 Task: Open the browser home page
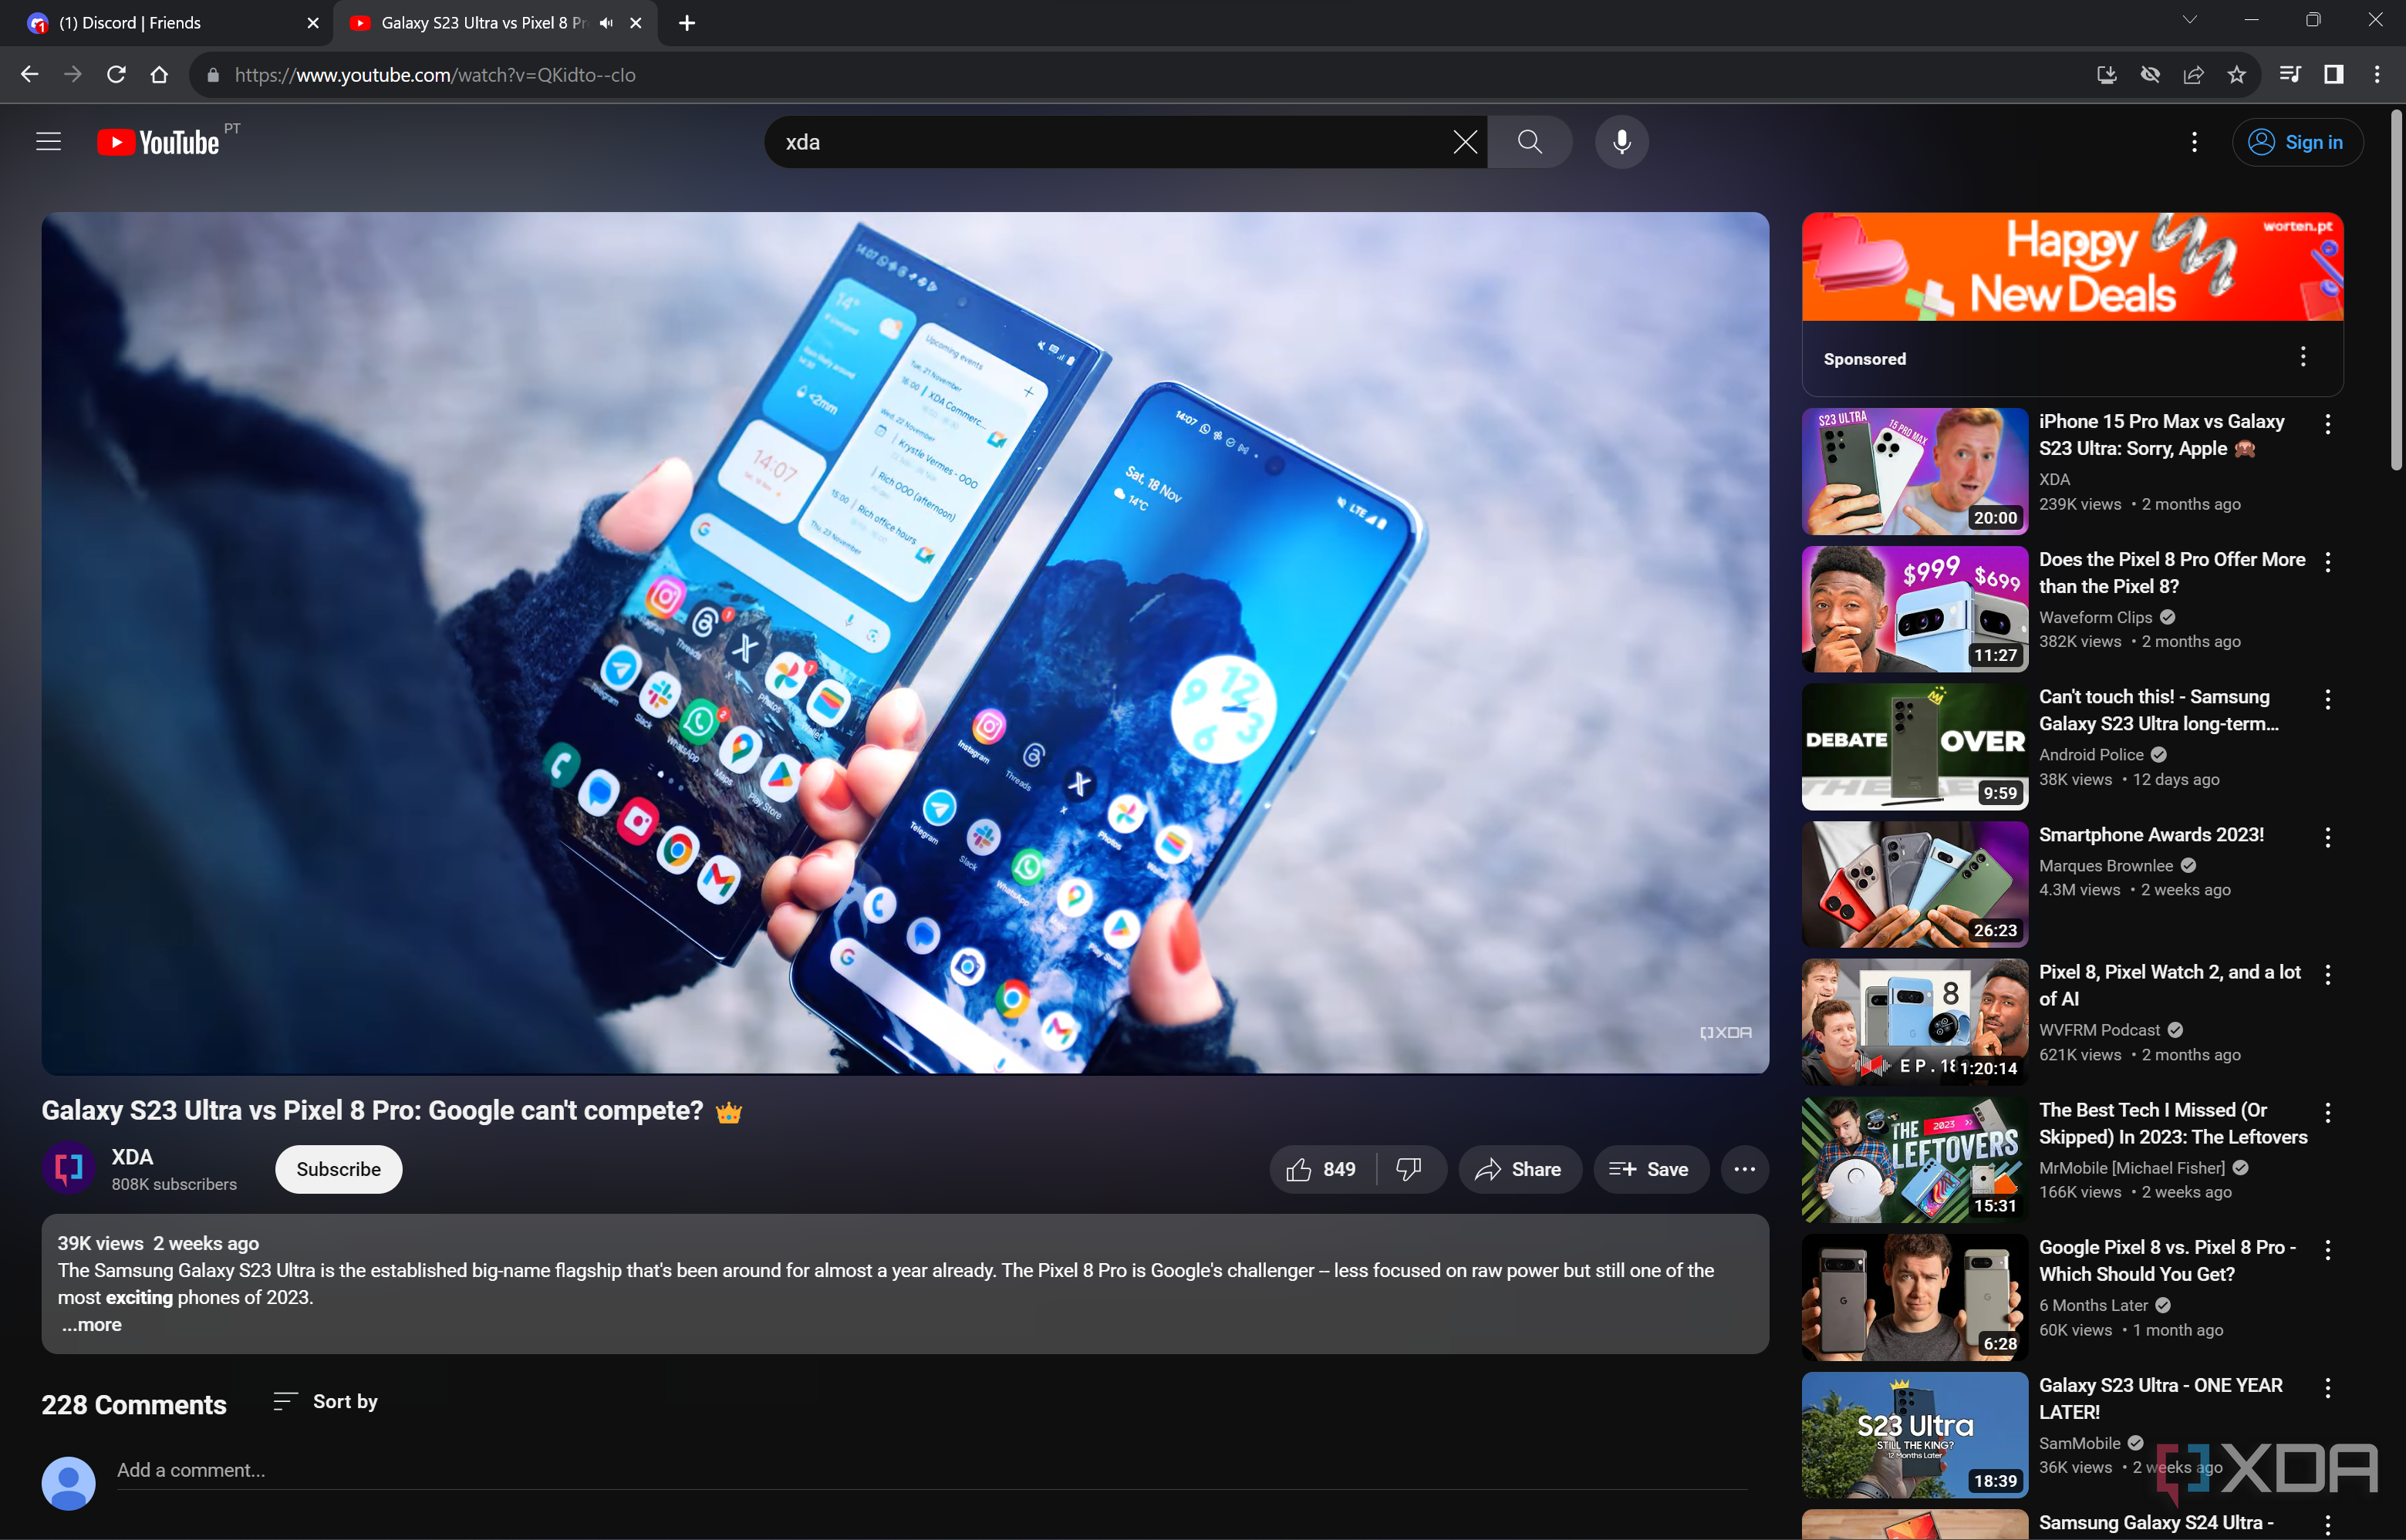pyautogui.click(x=159, y=75)
